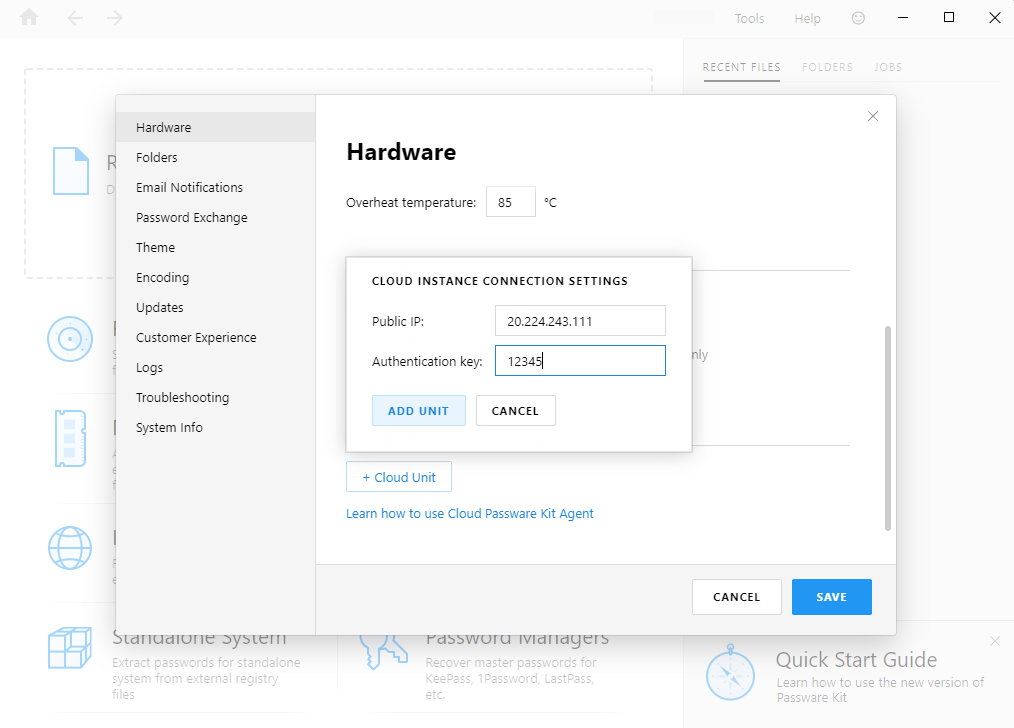Click the Standalone System heading
Image resolution: width=1014 pixels, height=728 pixels.
tap(199, 637)
